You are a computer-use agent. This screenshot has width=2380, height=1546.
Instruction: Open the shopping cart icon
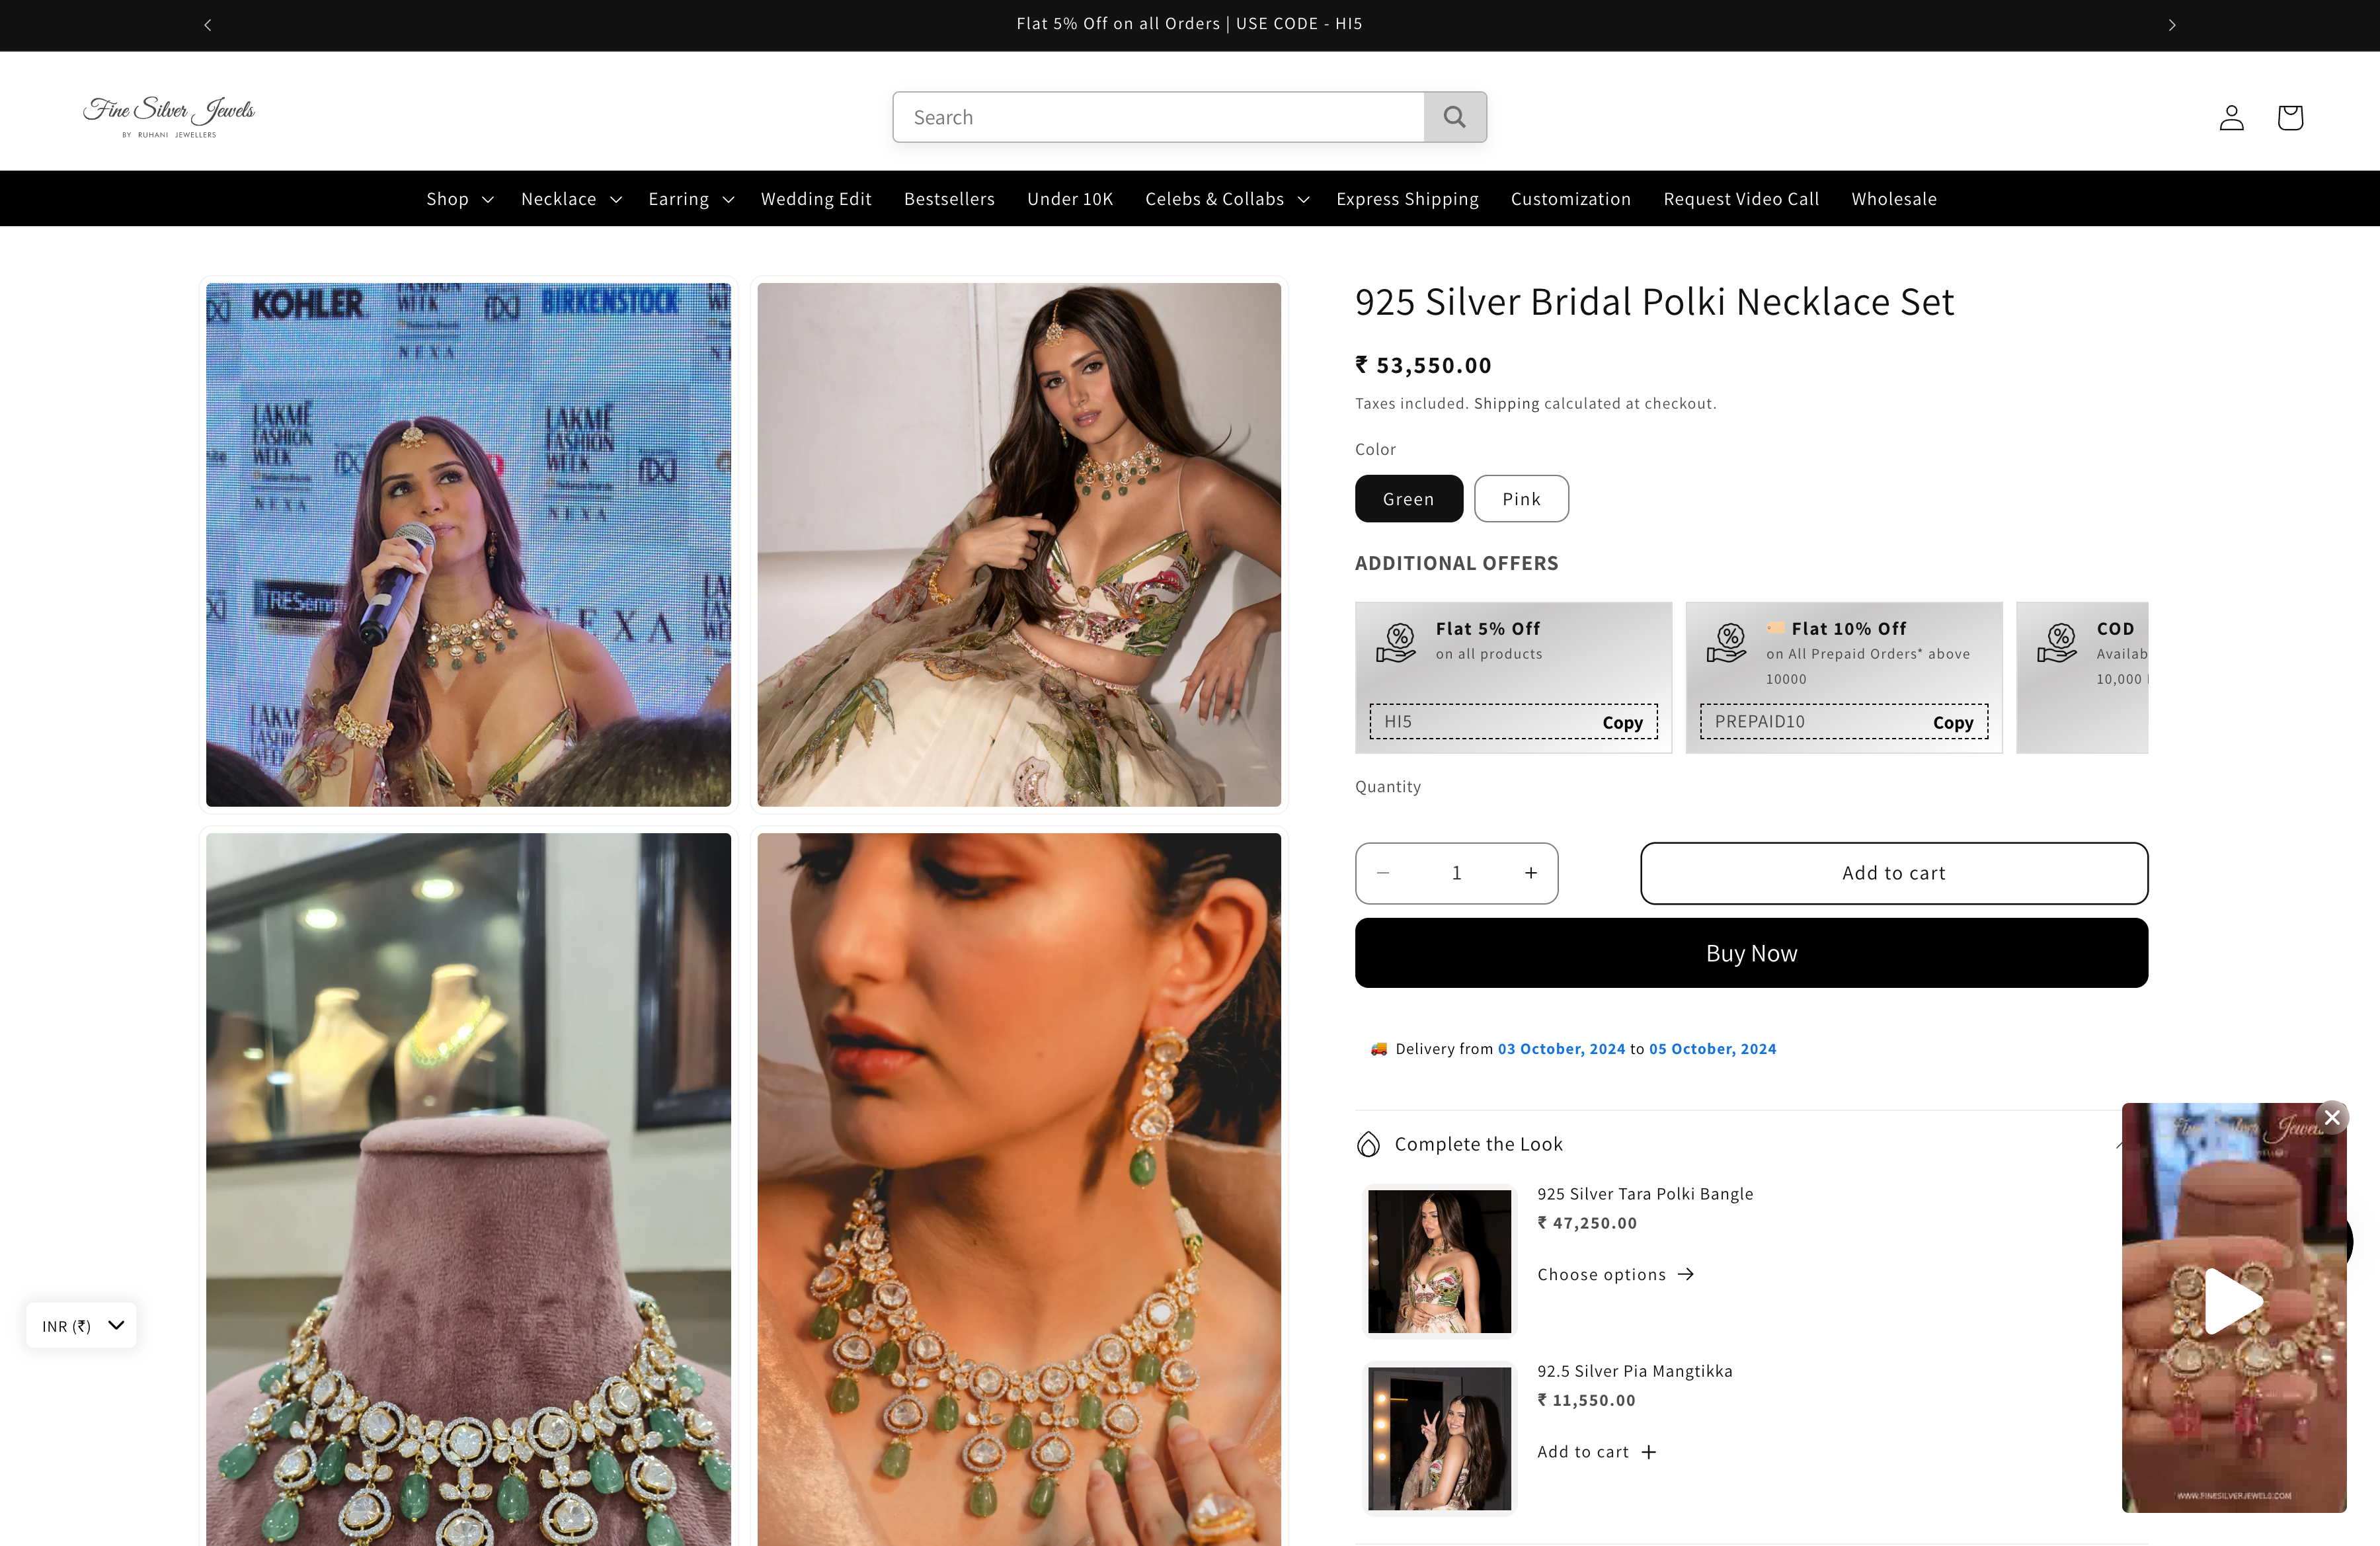2289,116
